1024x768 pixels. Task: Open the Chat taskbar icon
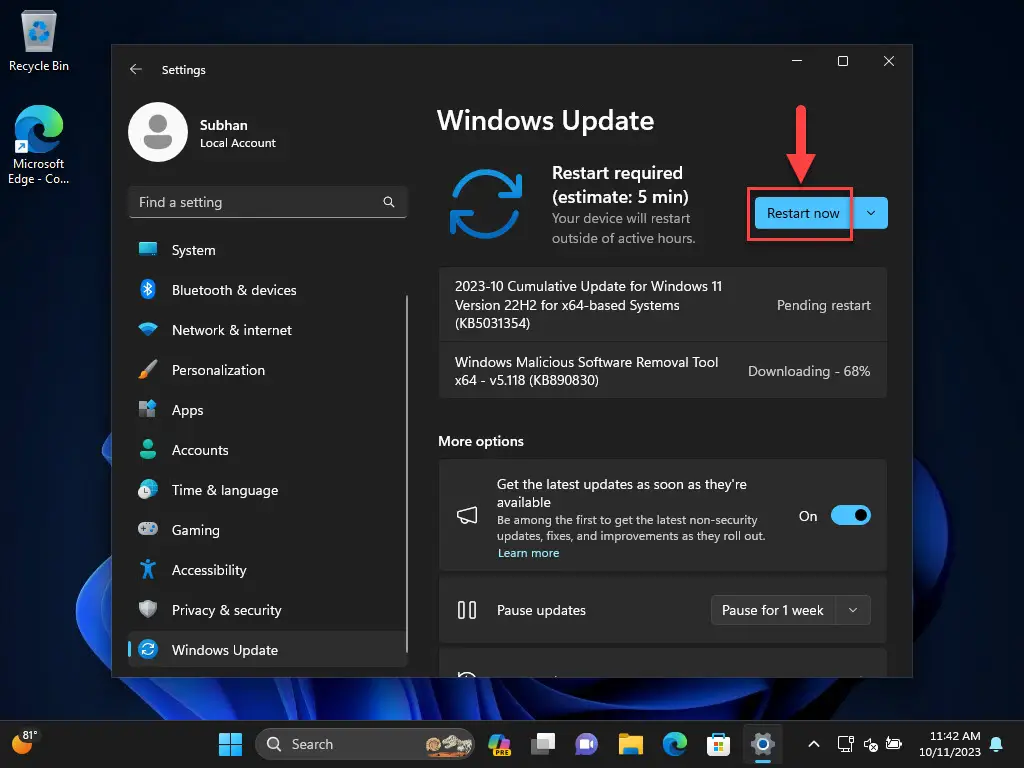[x=586, y=744]
